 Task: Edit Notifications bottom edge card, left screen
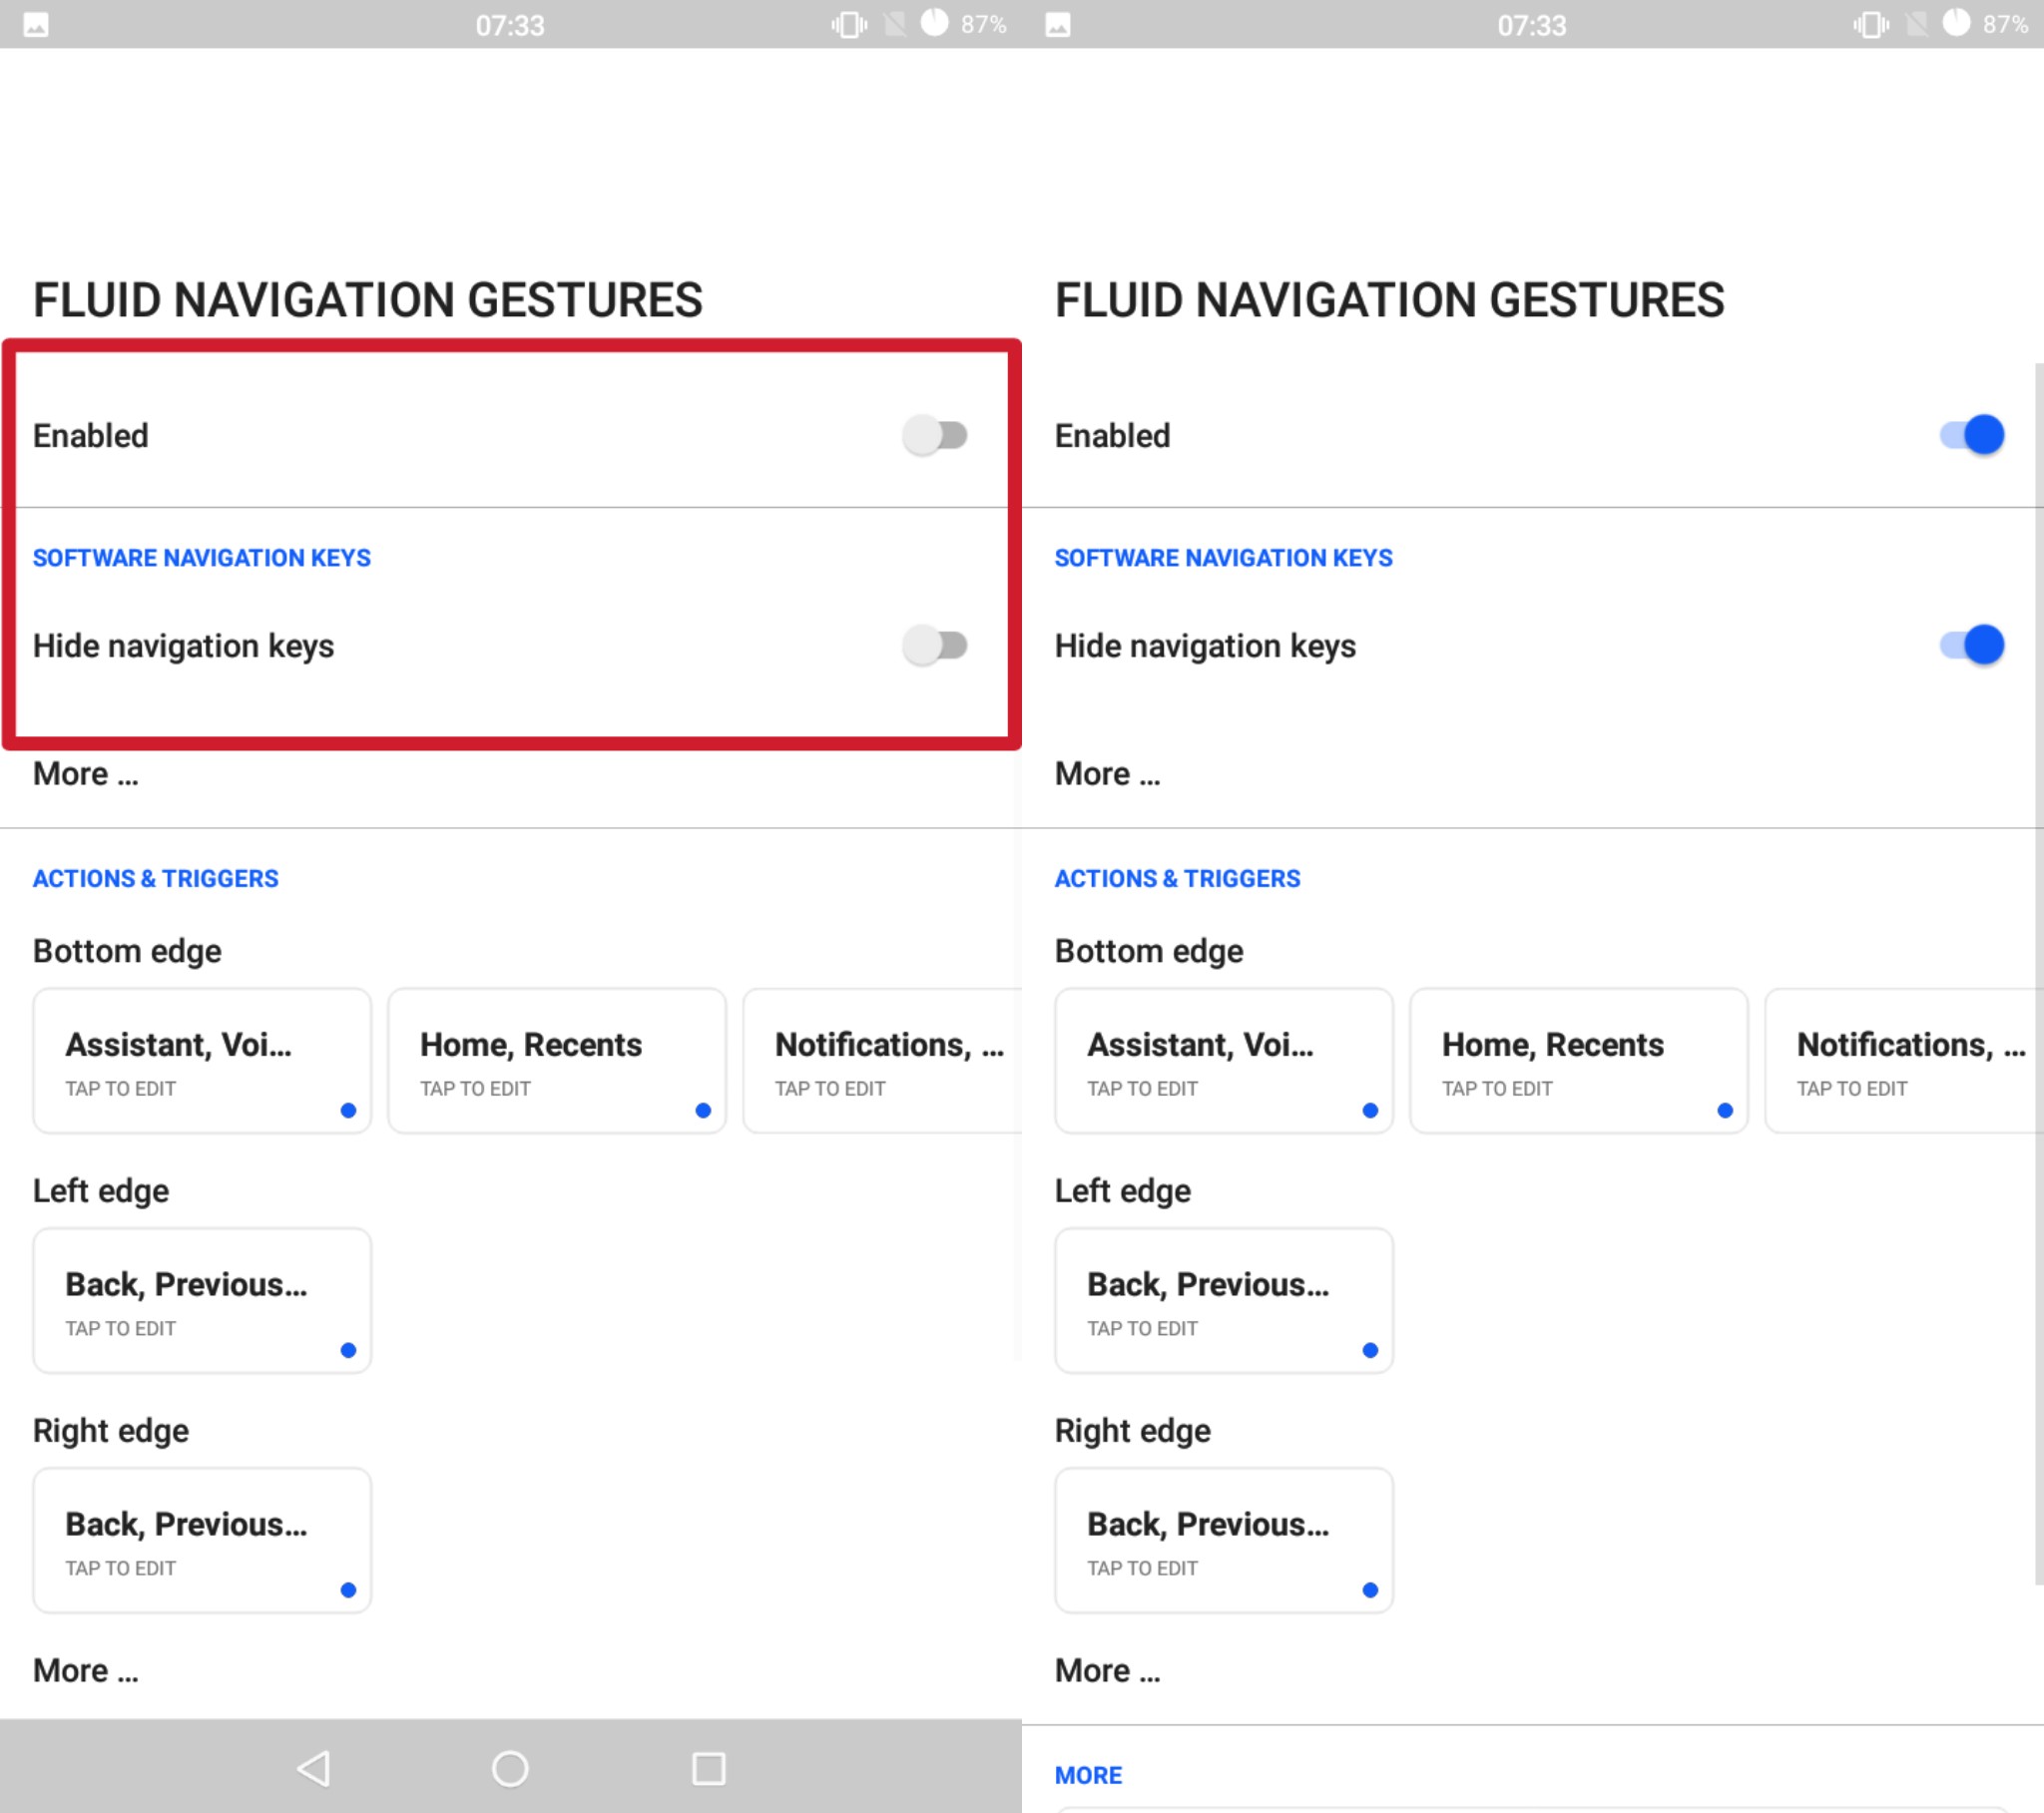(x=883, y=1061)
